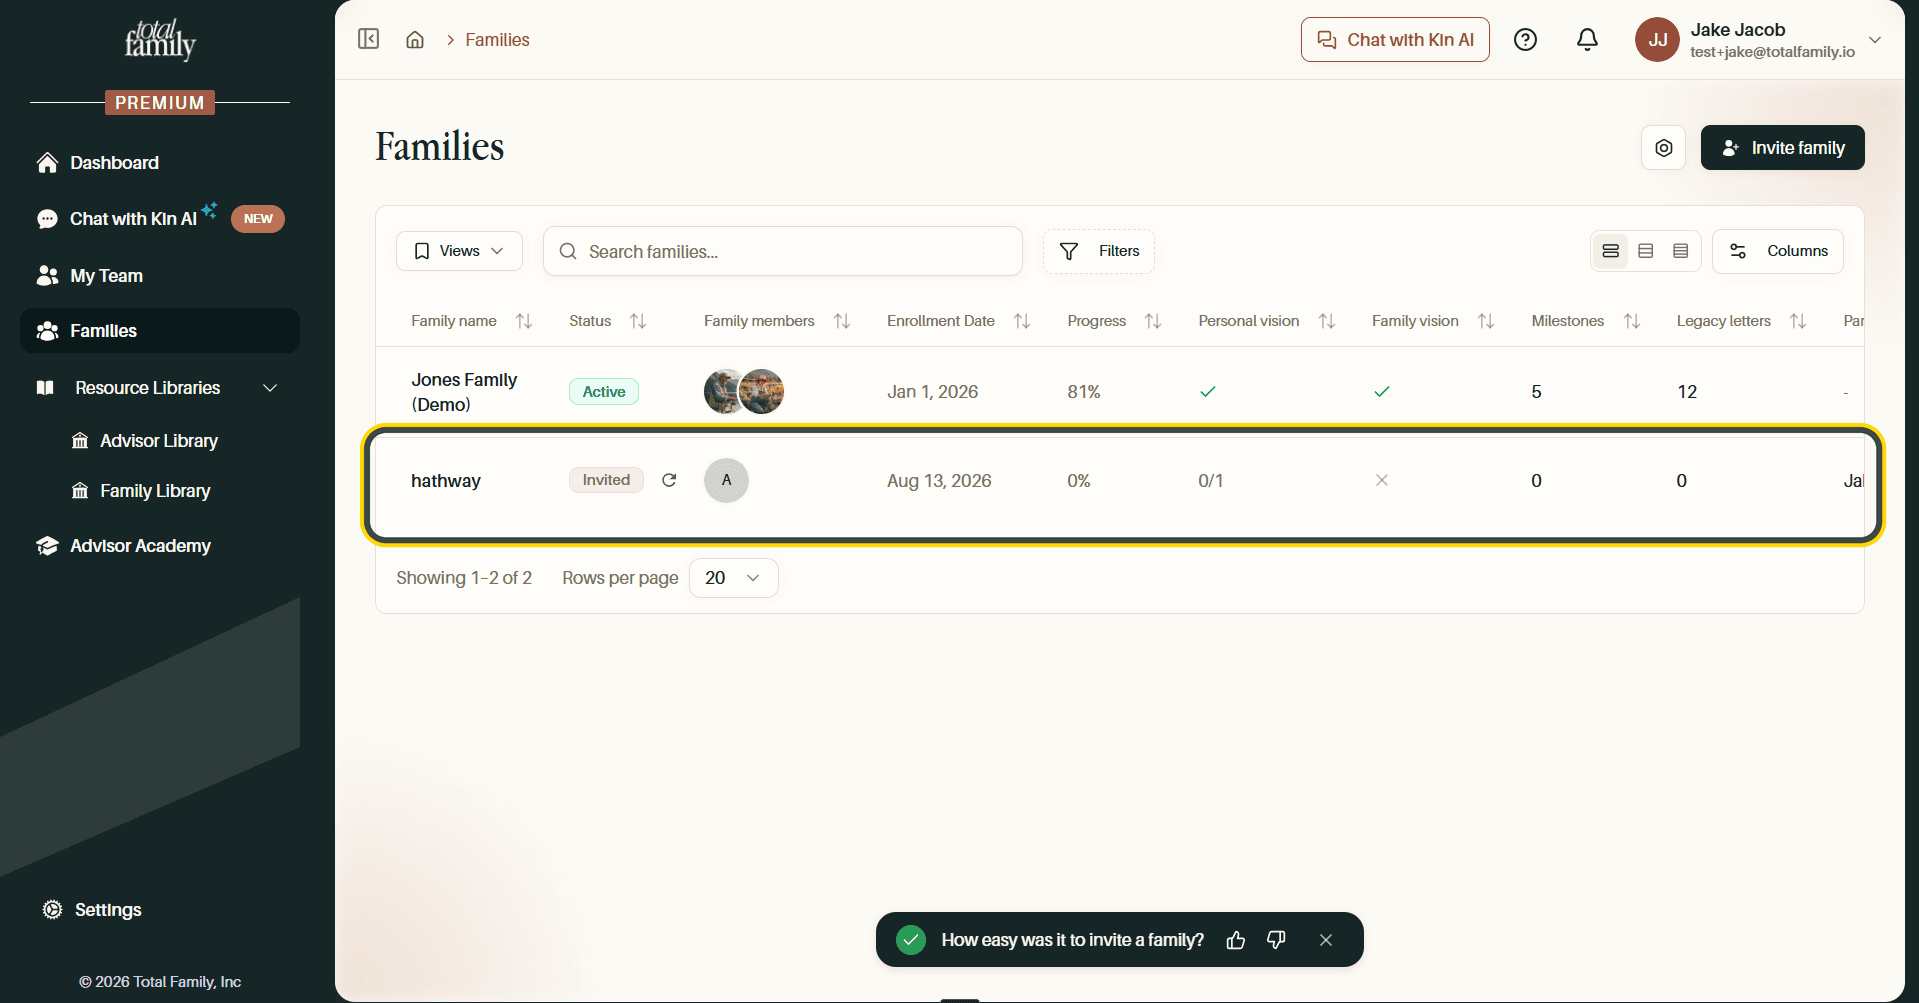The image size is (1919, 1003).
Task: Click the Aug 13, 2026 enrollment date
Action: click(x=939, y=481)
